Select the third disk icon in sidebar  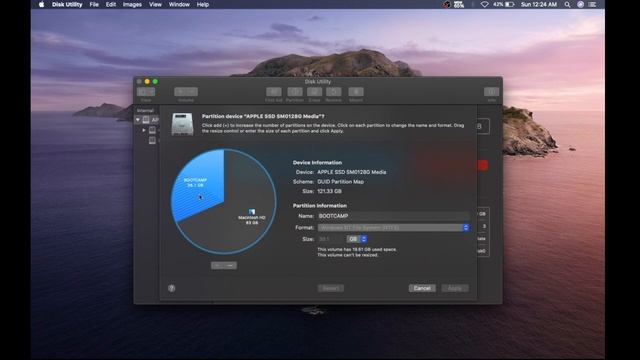(152, 140)
